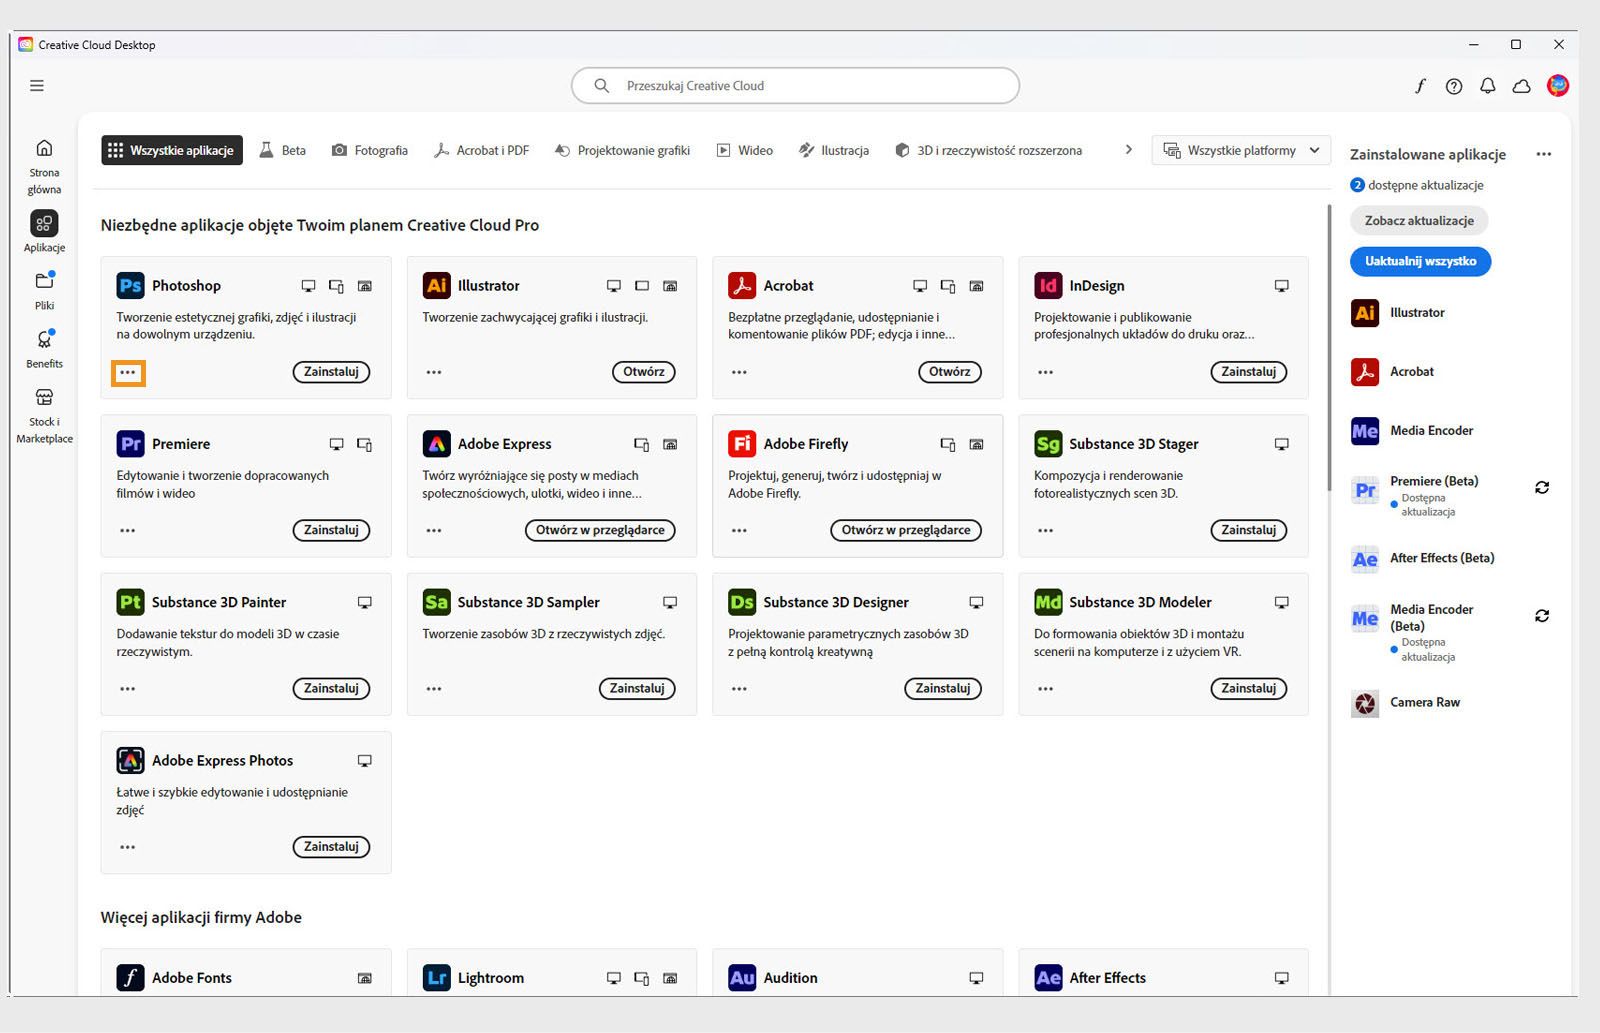Screen dimensions: 1600x1033
Task: Click the Adobe Firefly app icon
Action: tap(742, 444)
